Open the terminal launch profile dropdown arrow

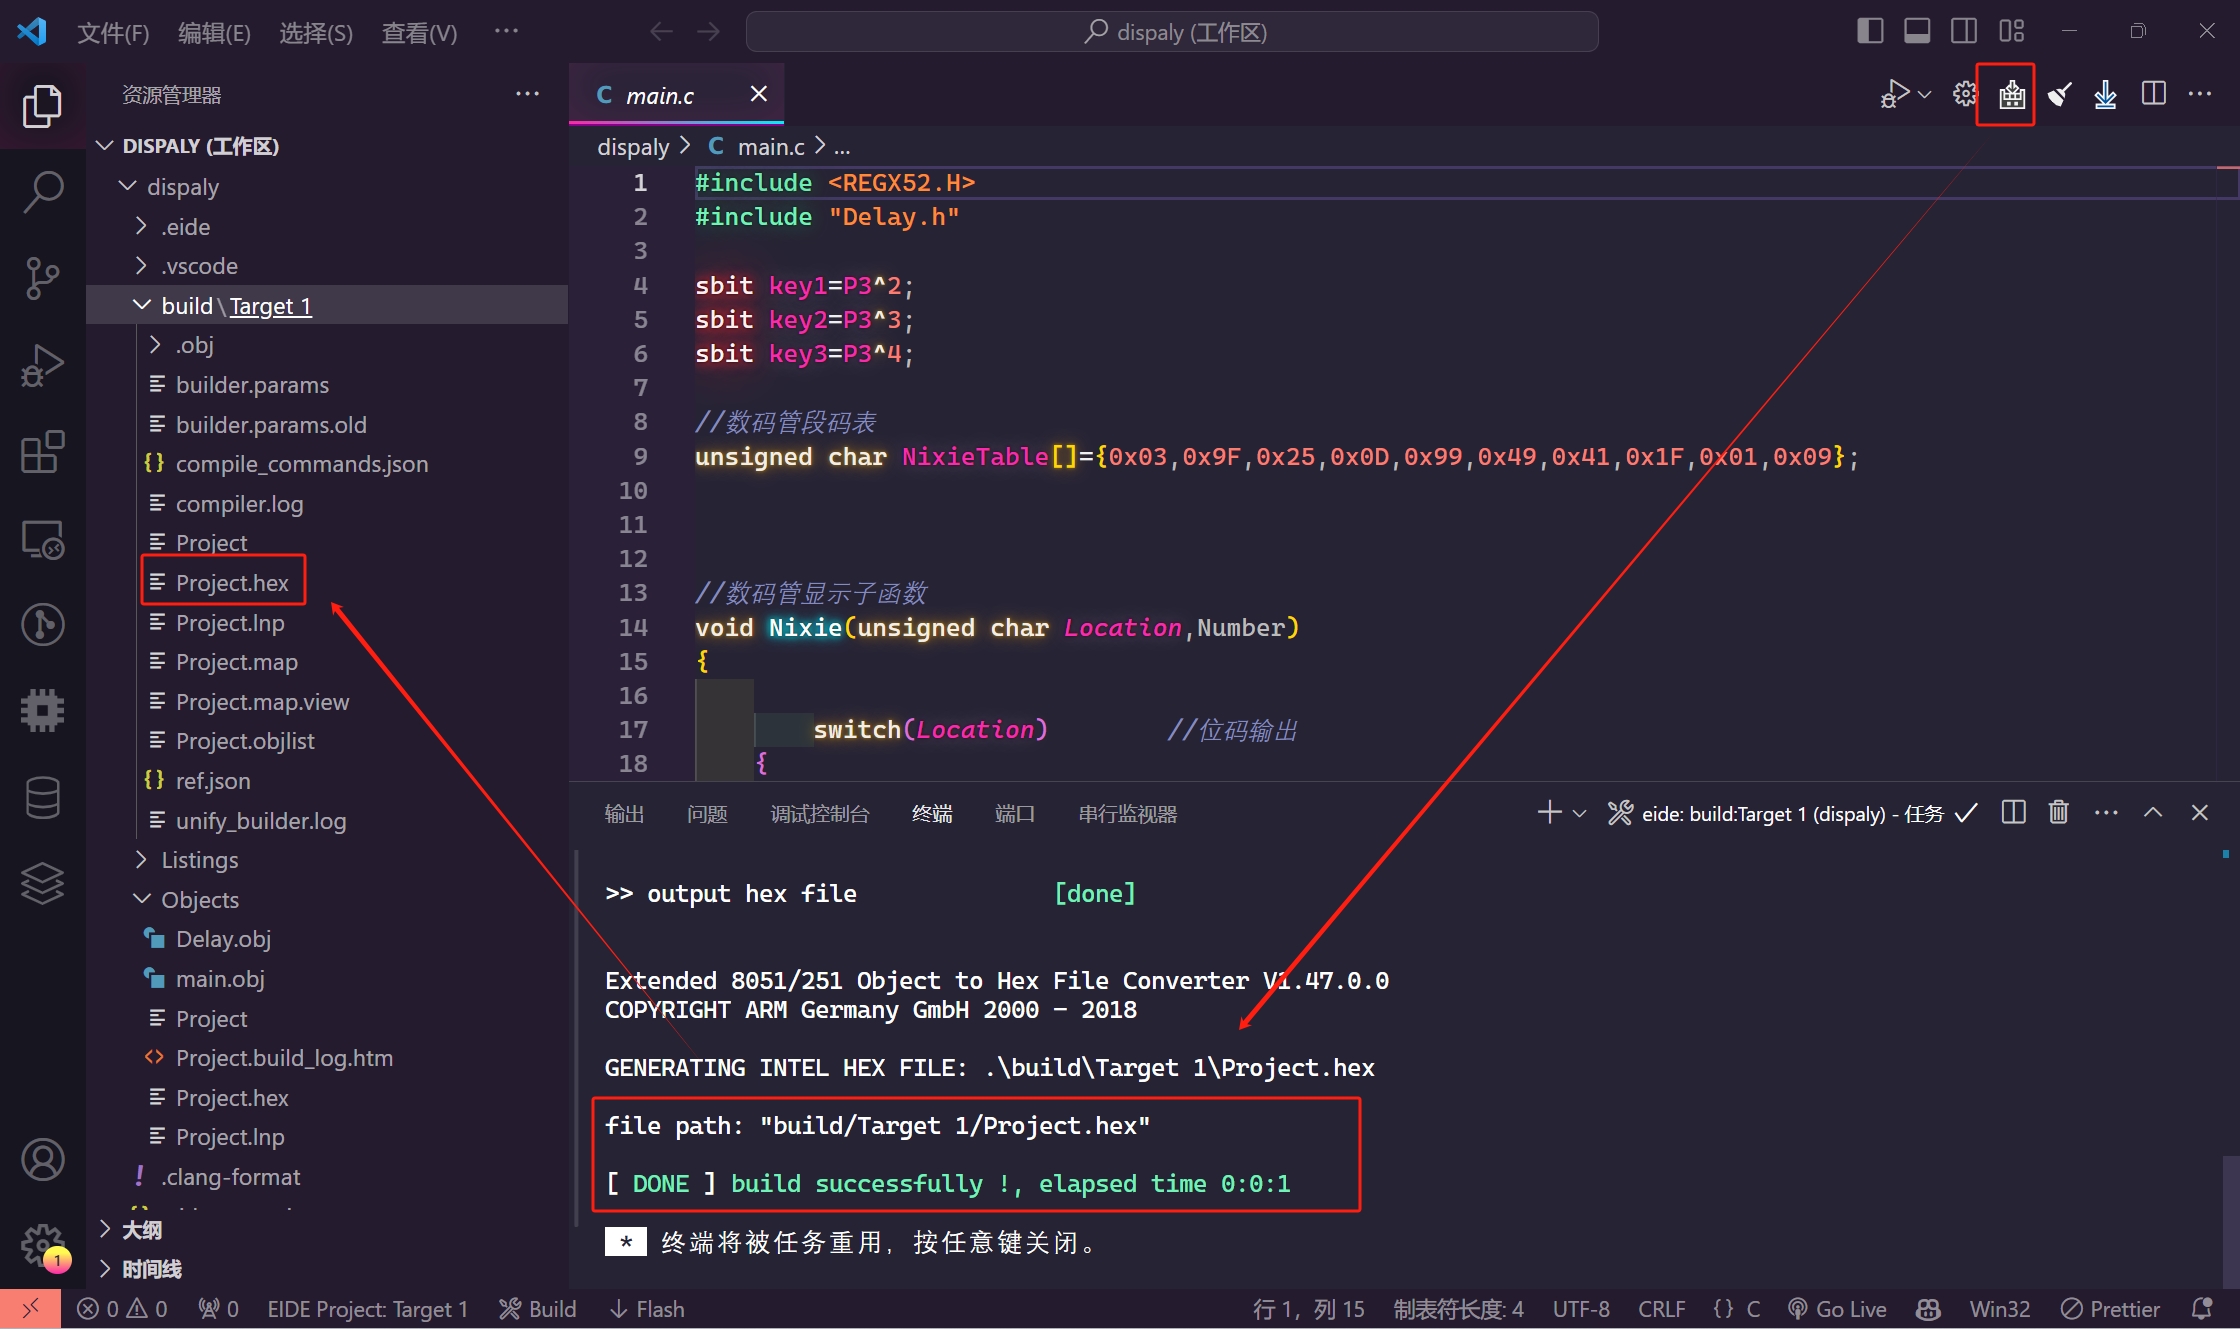point(1580,813)
